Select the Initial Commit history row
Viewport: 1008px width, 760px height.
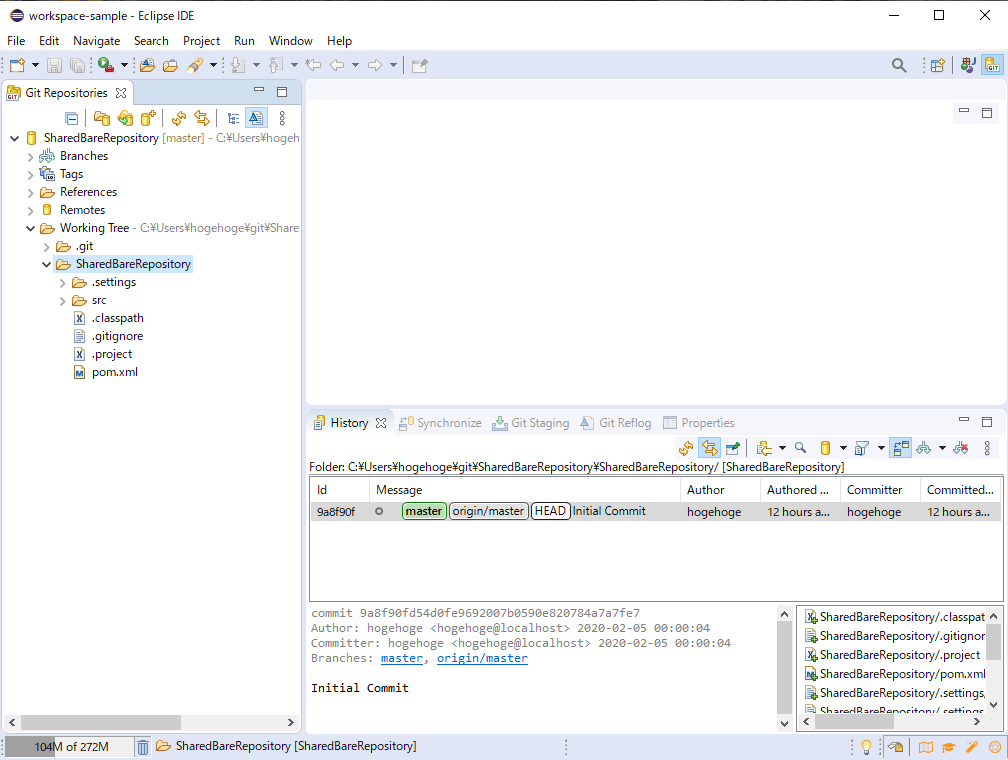click(x=608, y=512)
